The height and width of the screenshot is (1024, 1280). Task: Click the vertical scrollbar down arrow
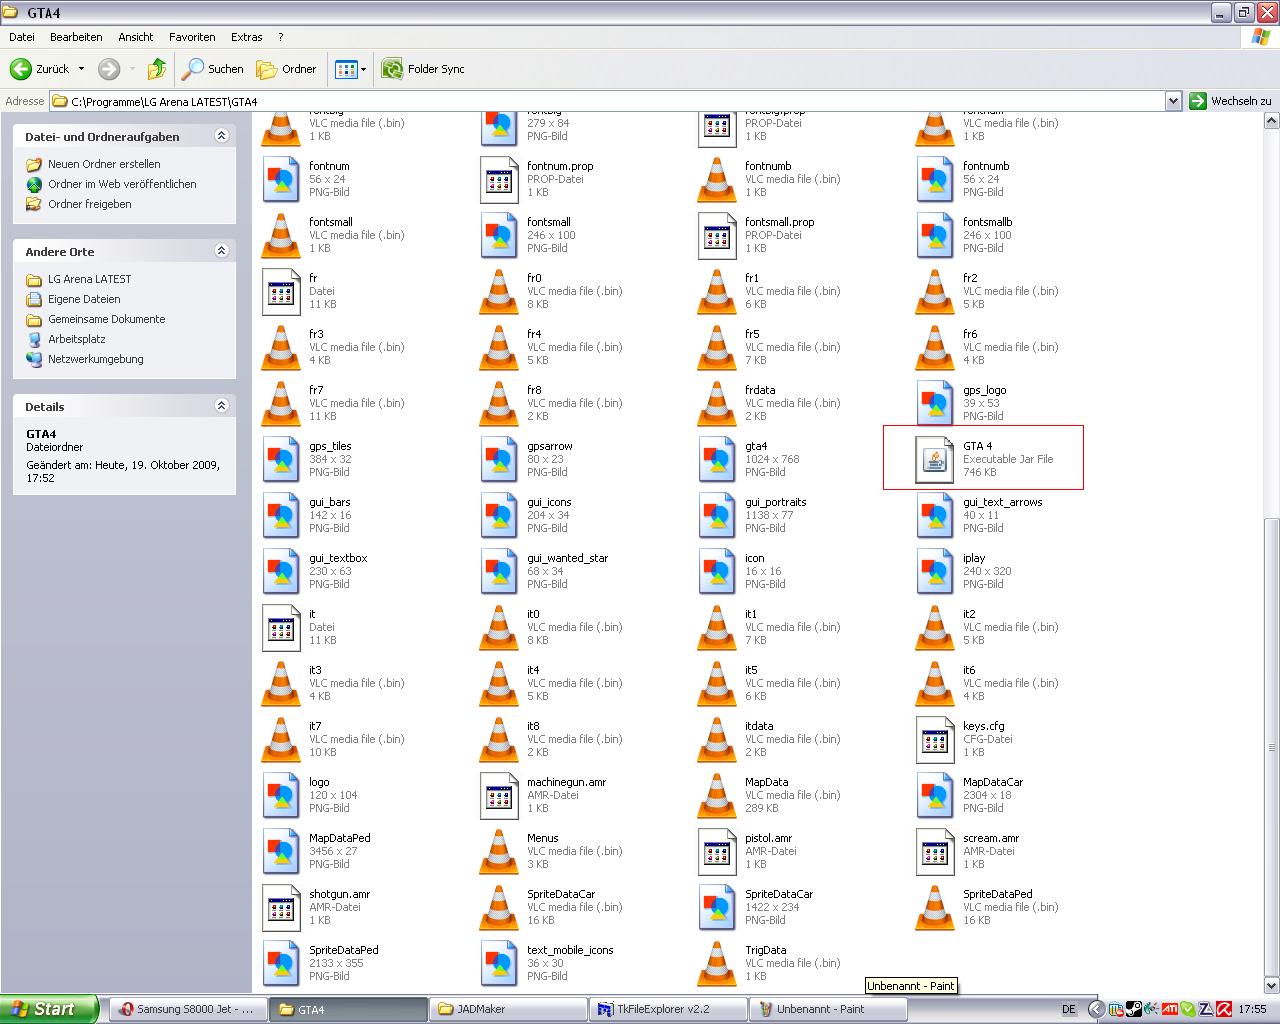[1272, 985]
